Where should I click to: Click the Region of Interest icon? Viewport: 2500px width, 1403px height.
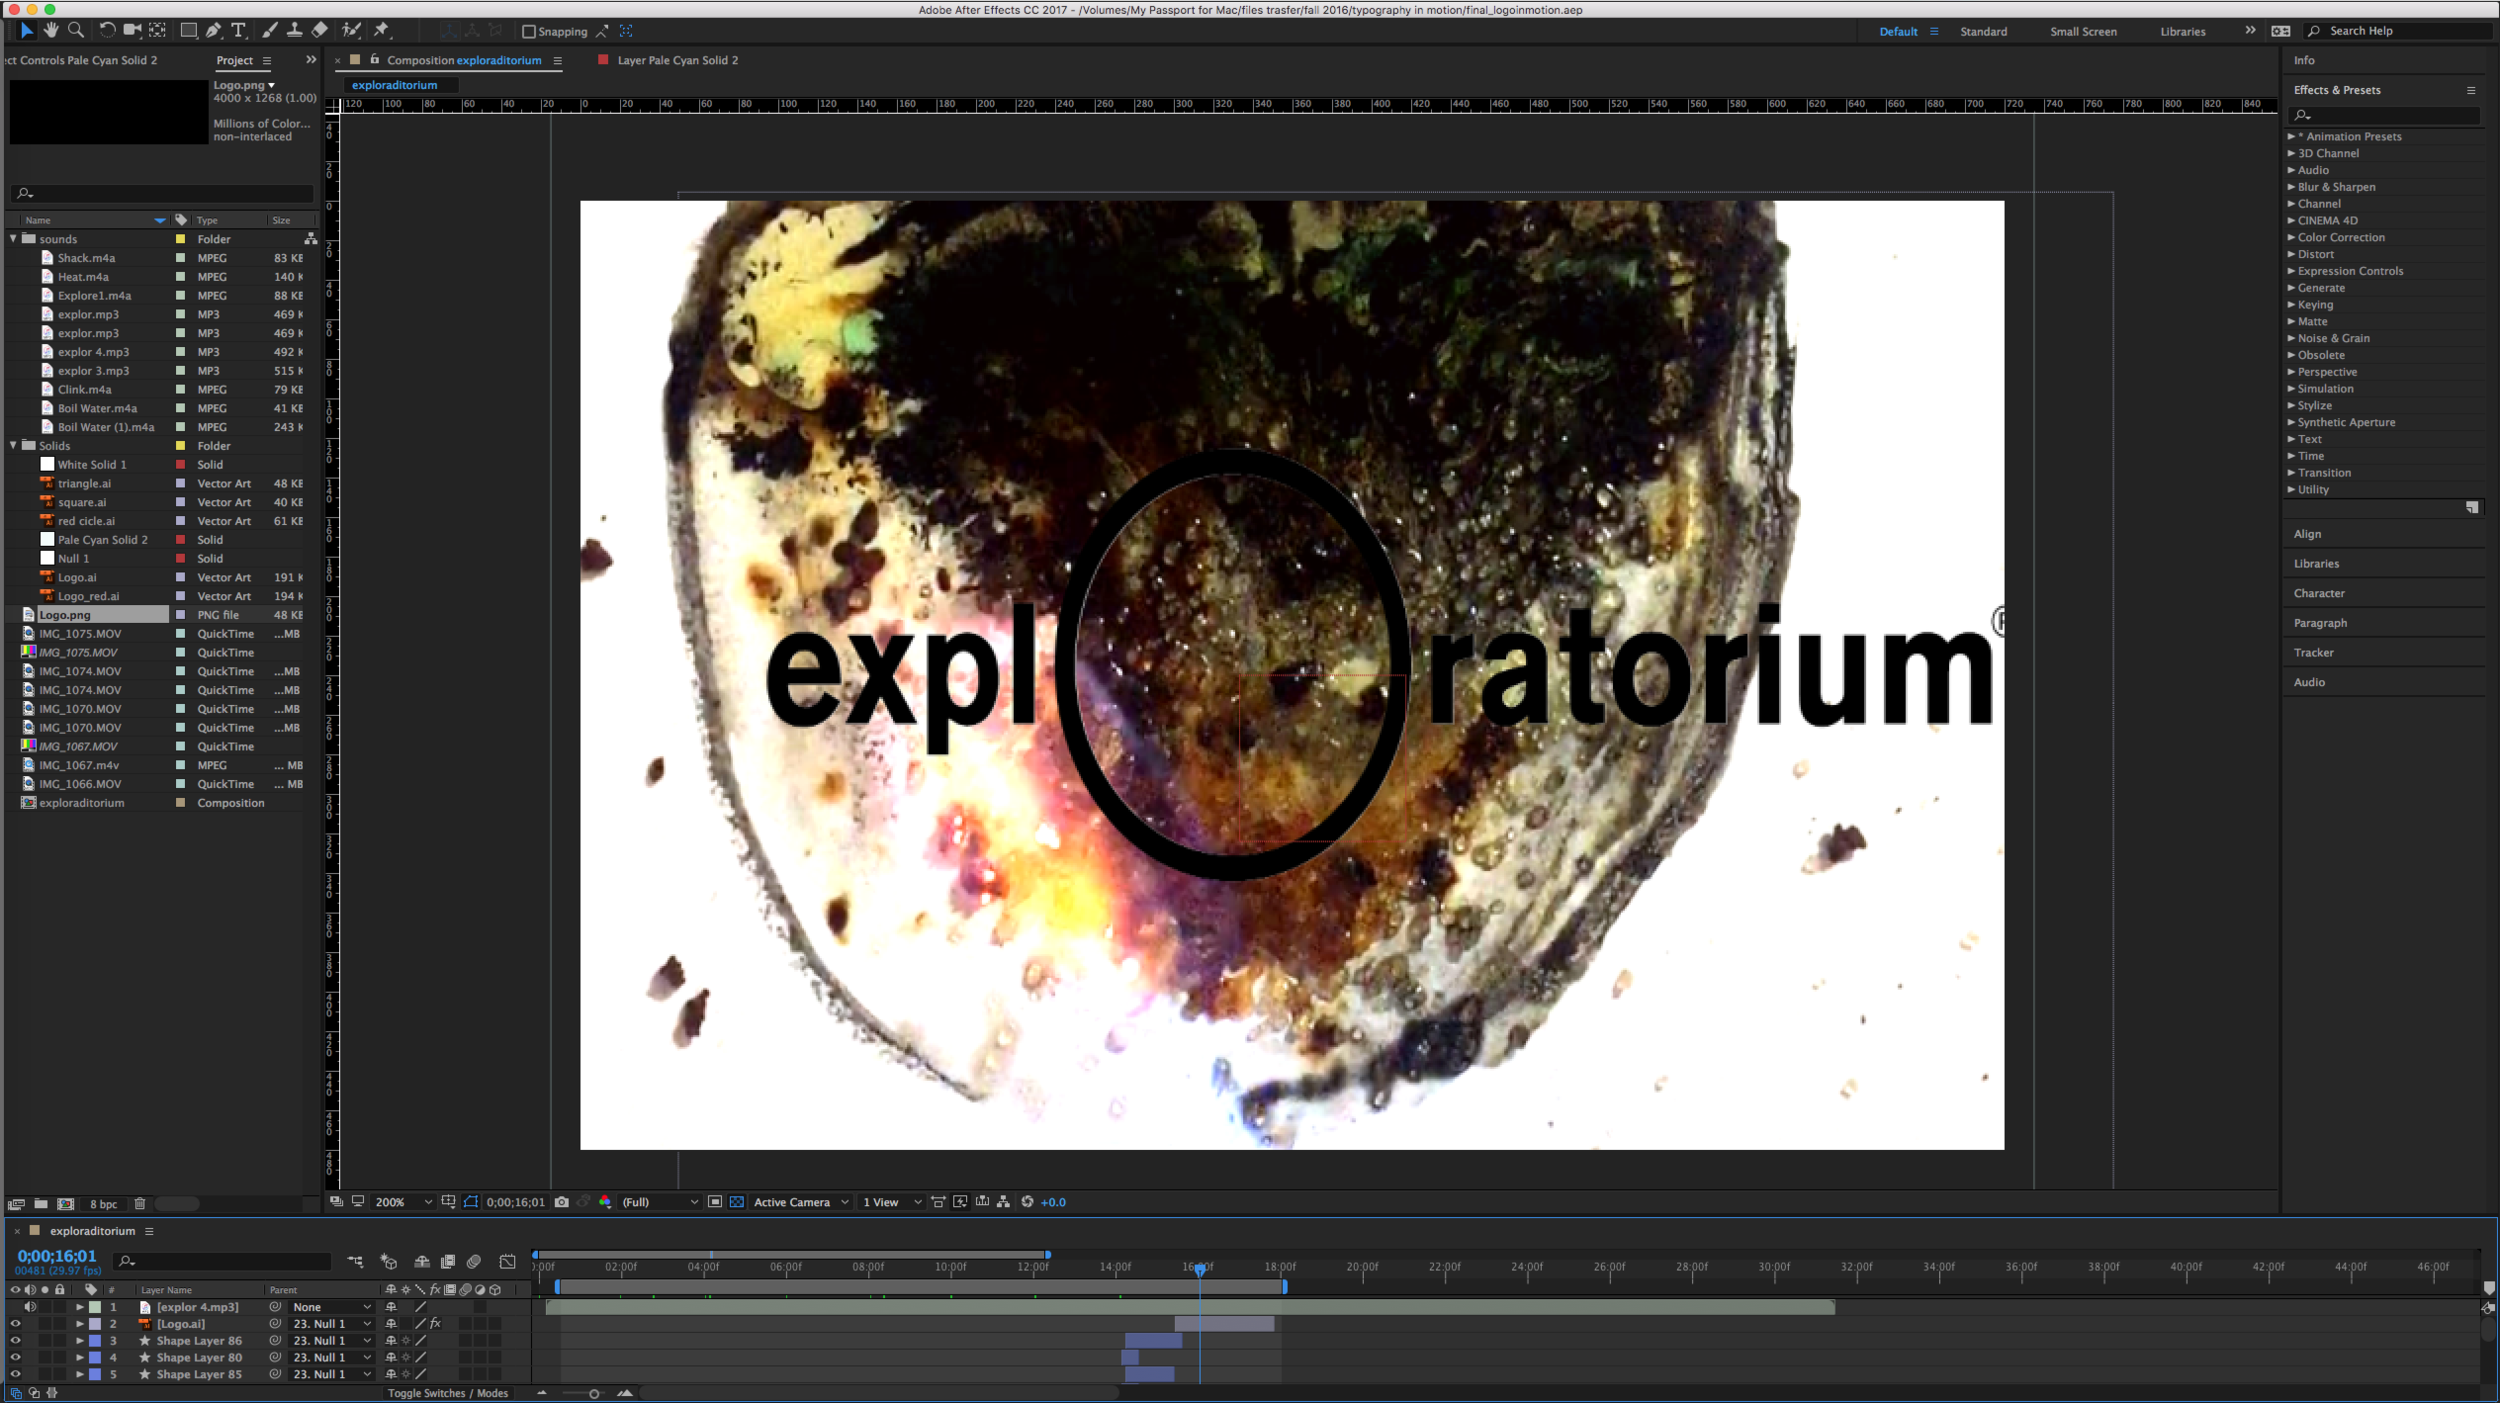coord(715,1202)
